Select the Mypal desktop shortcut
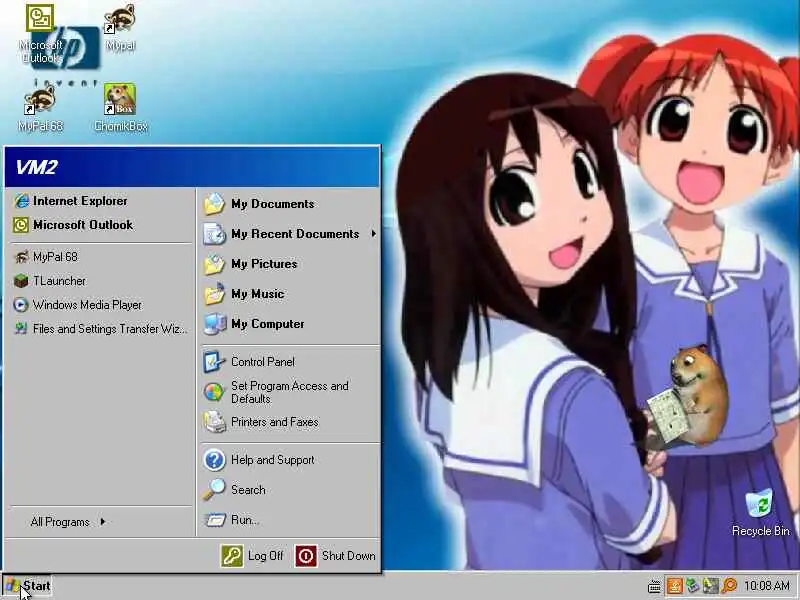This screenshot has width=800, height=600. (x=120, y=28)
